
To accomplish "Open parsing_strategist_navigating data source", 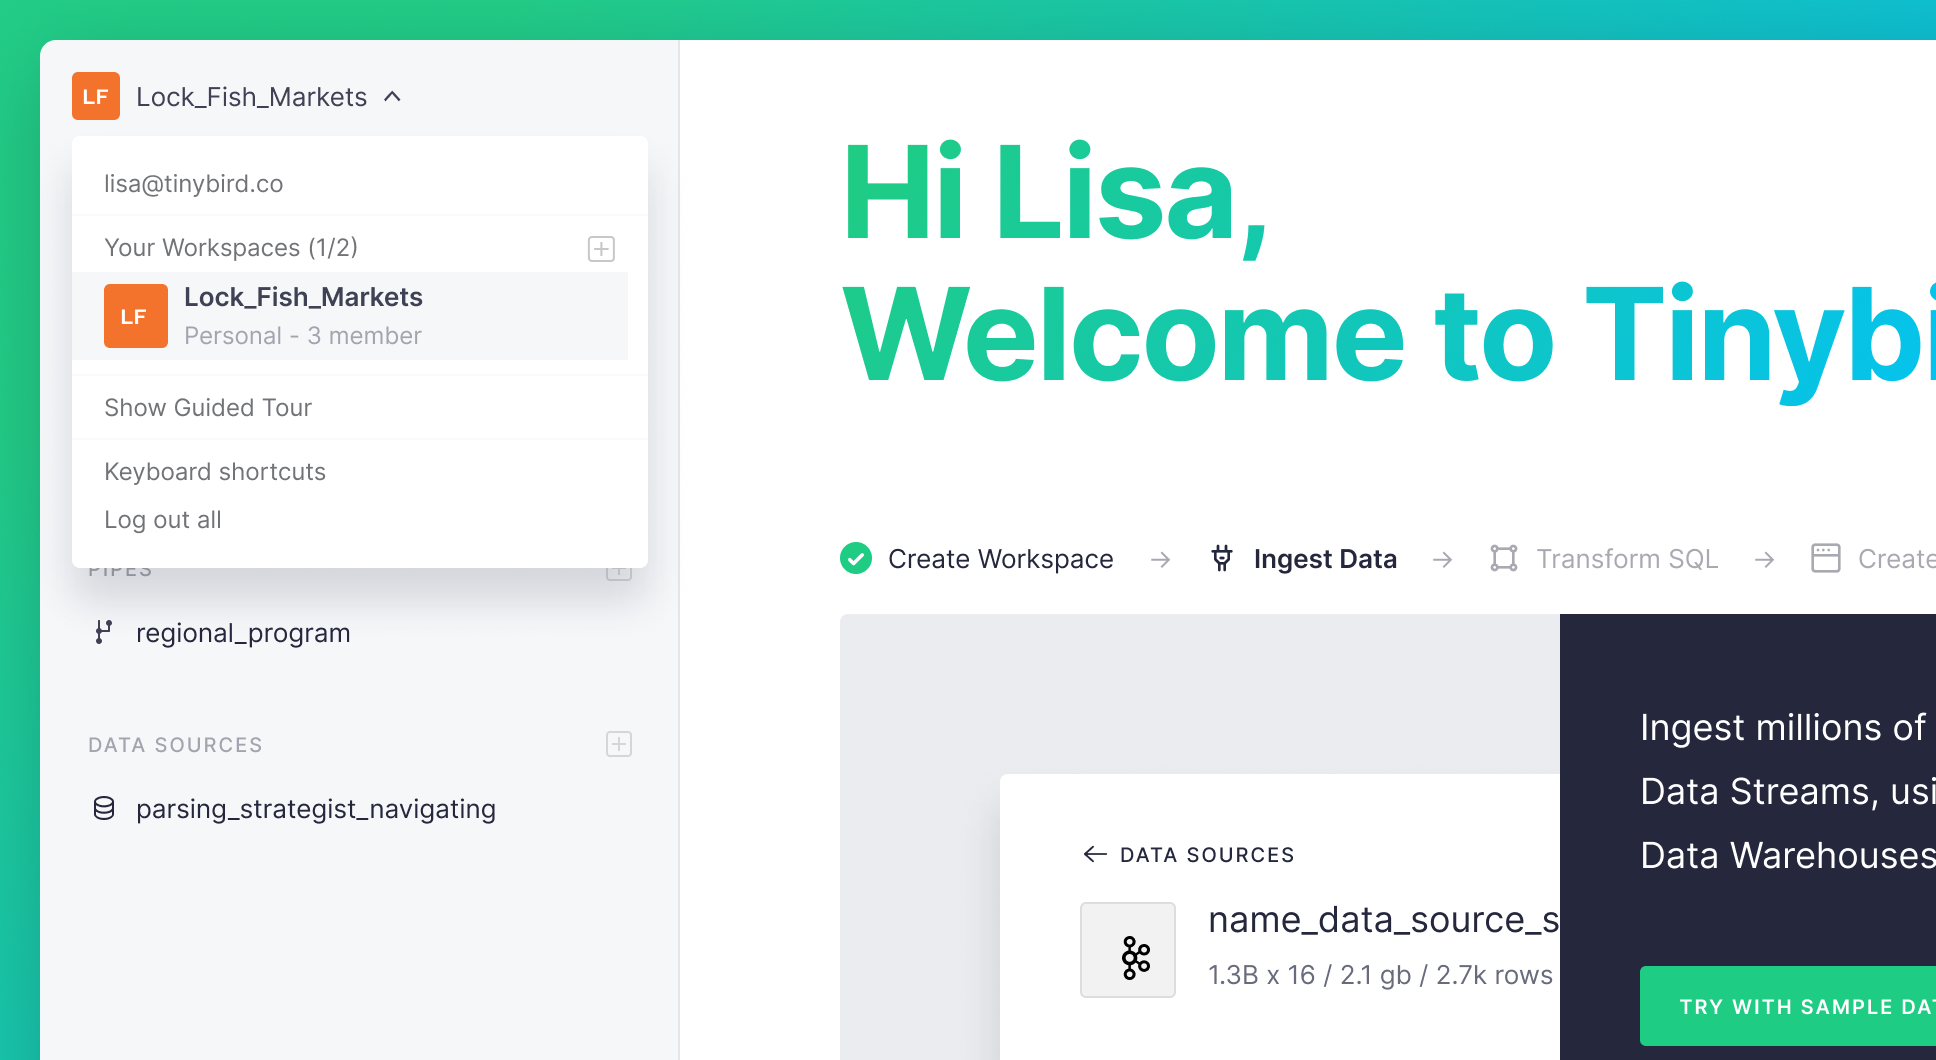I will click(x=316, y=809).
